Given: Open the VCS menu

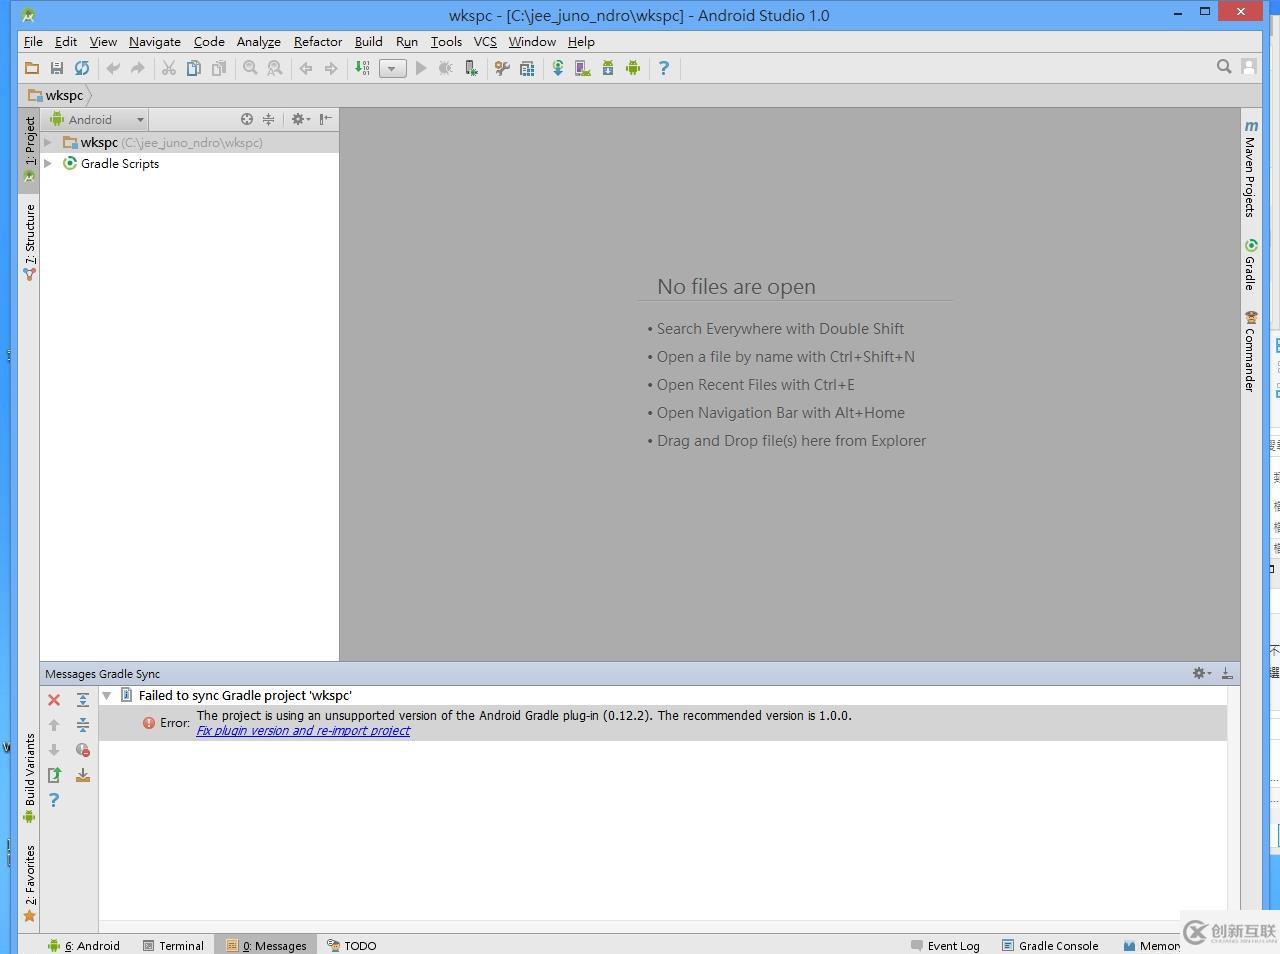Looking at the screenshot, I should tap(485, 41).
